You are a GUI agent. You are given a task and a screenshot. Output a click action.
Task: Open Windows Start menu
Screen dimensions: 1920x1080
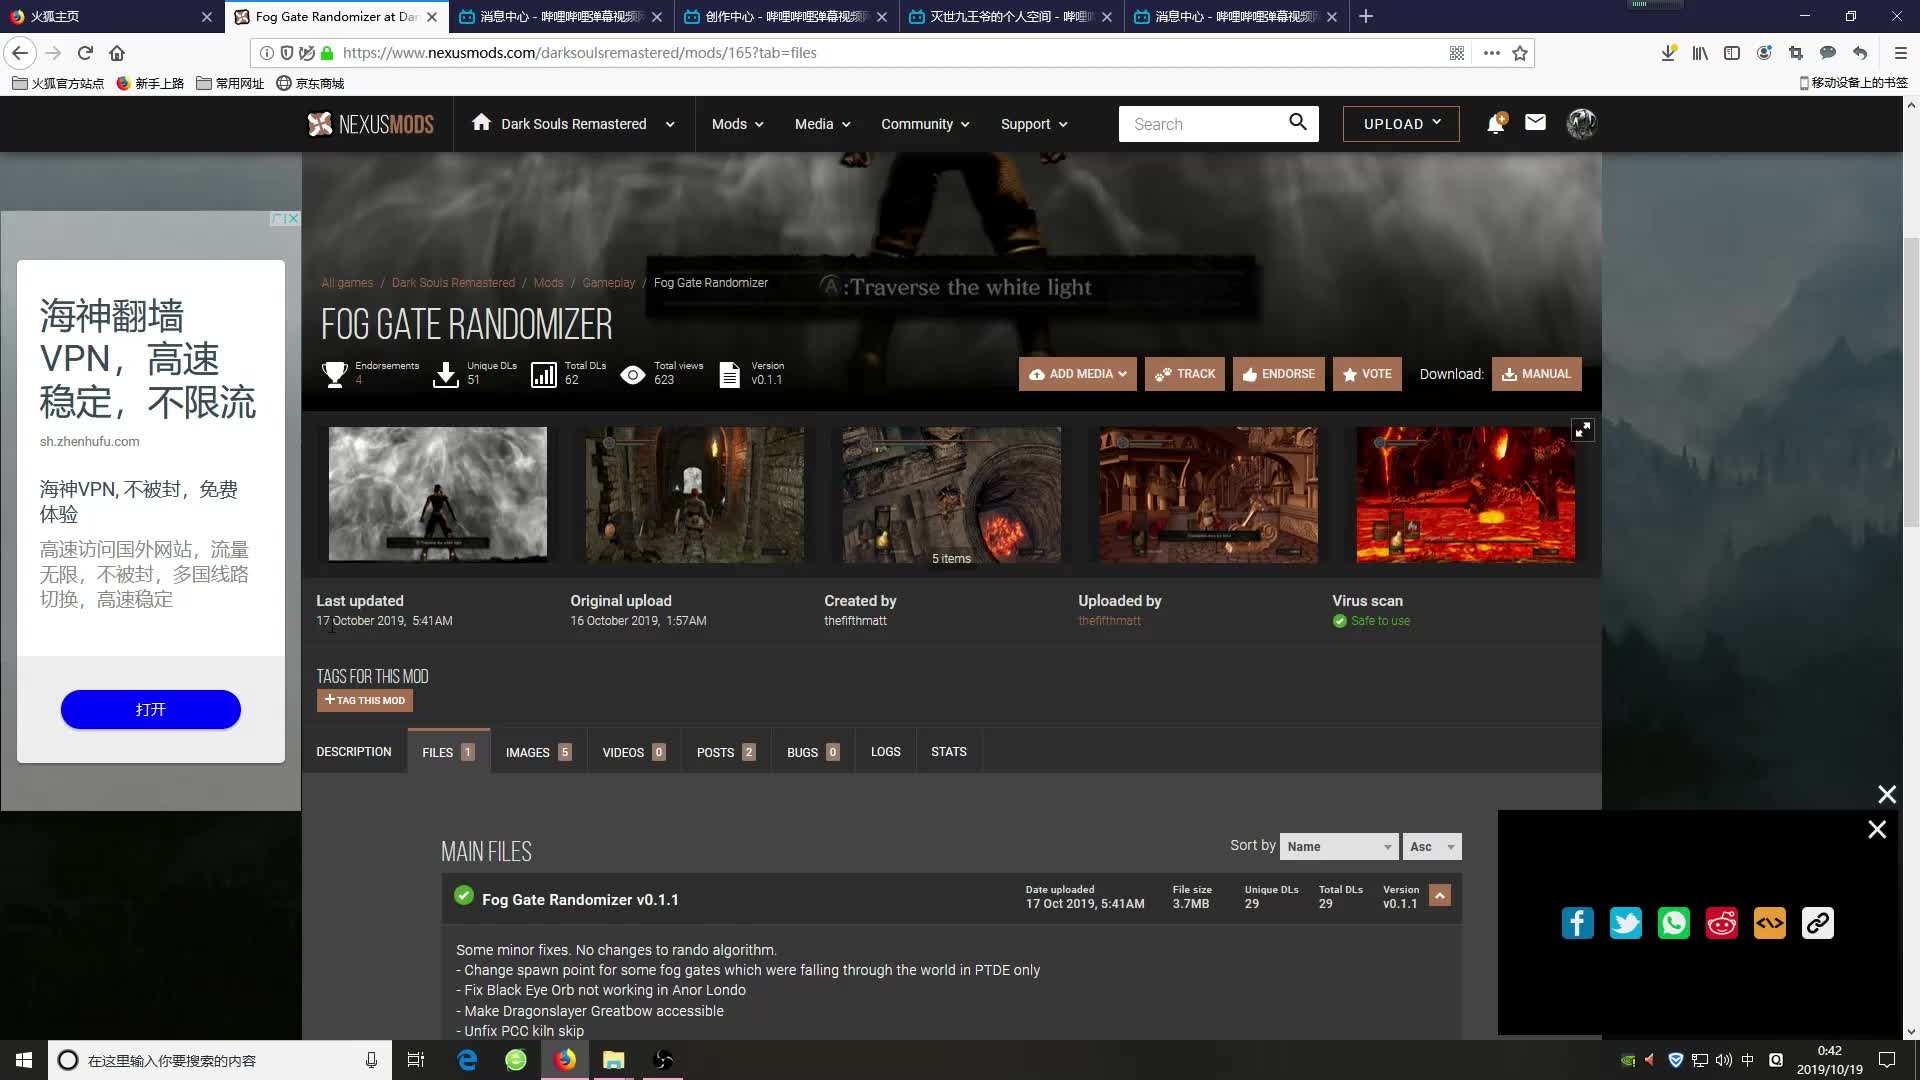(24, 1060)
